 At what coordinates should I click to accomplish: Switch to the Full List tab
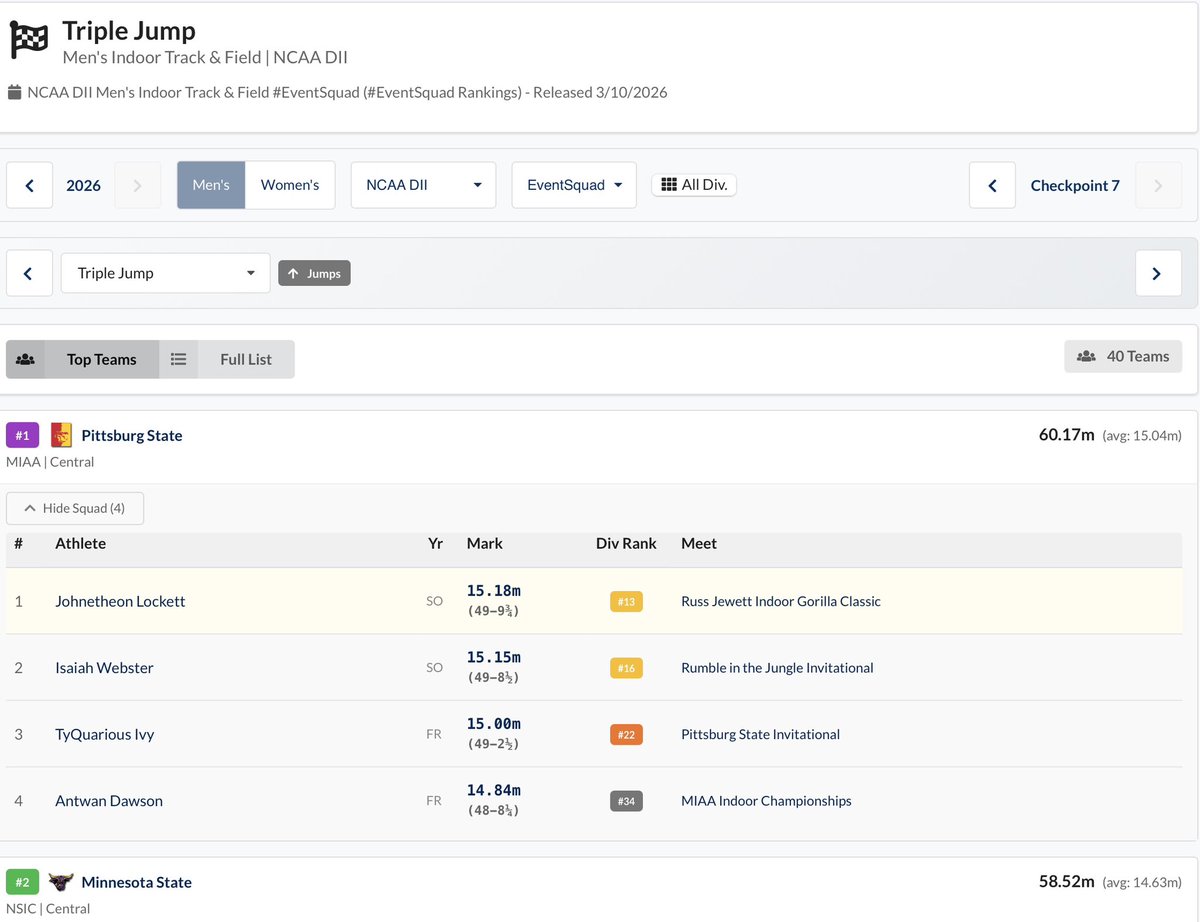click(x=227, y=359)
